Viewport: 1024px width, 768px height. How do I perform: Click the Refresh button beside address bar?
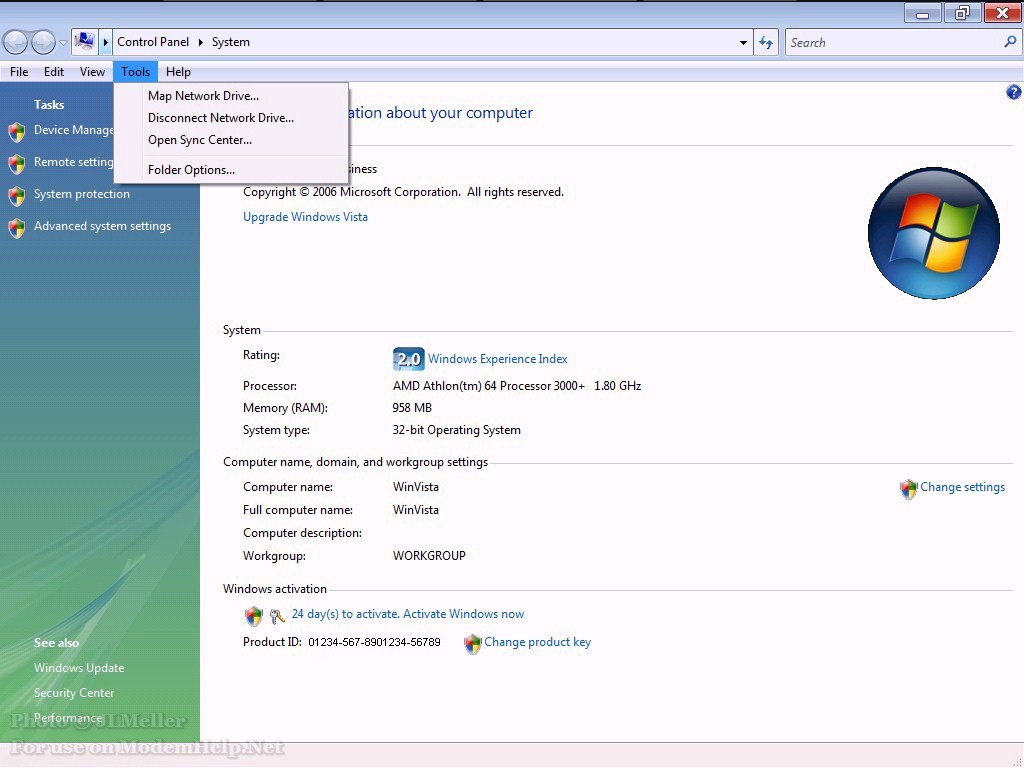766,42
